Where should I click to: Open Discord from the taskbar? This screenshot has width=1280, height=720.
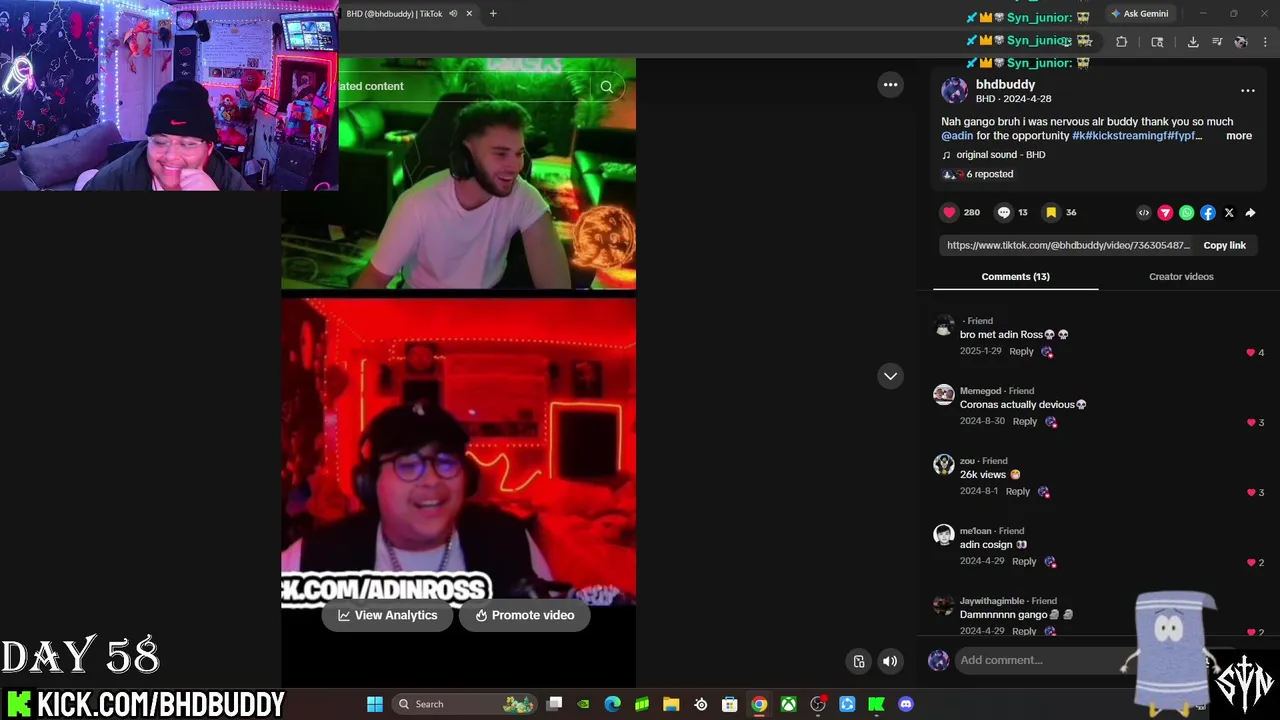[x=906, y=704]
